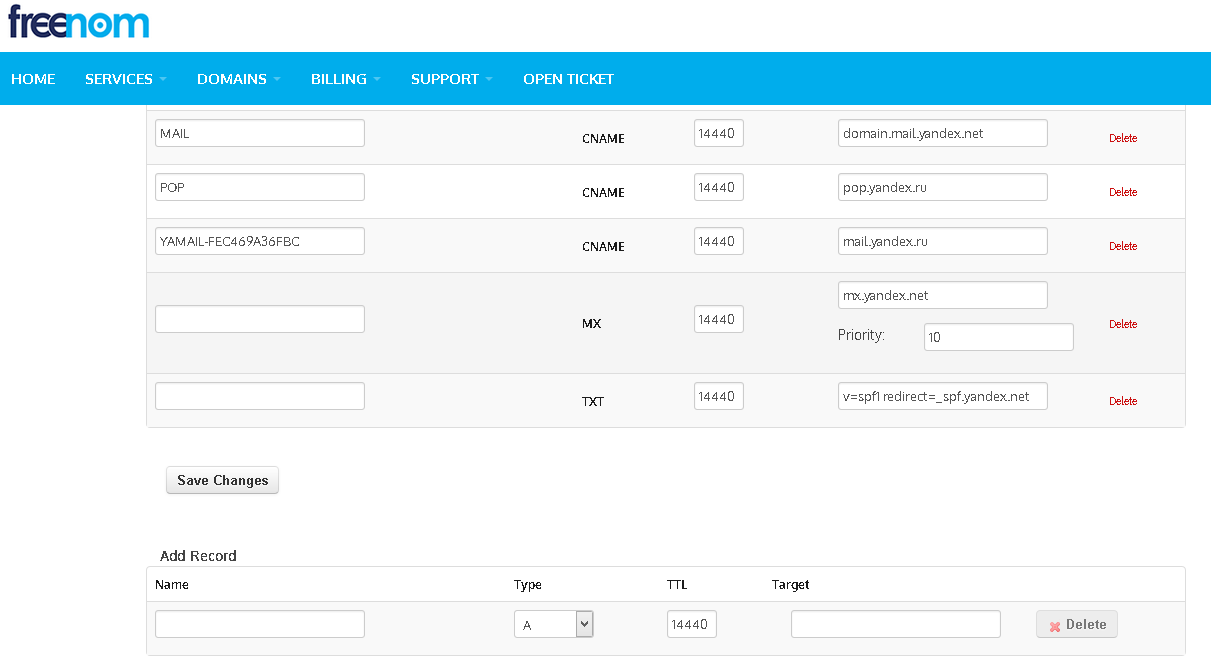Edit the Add Record TTL field
The height and width of the screenshot is (671, 1211).
[692, 624]
